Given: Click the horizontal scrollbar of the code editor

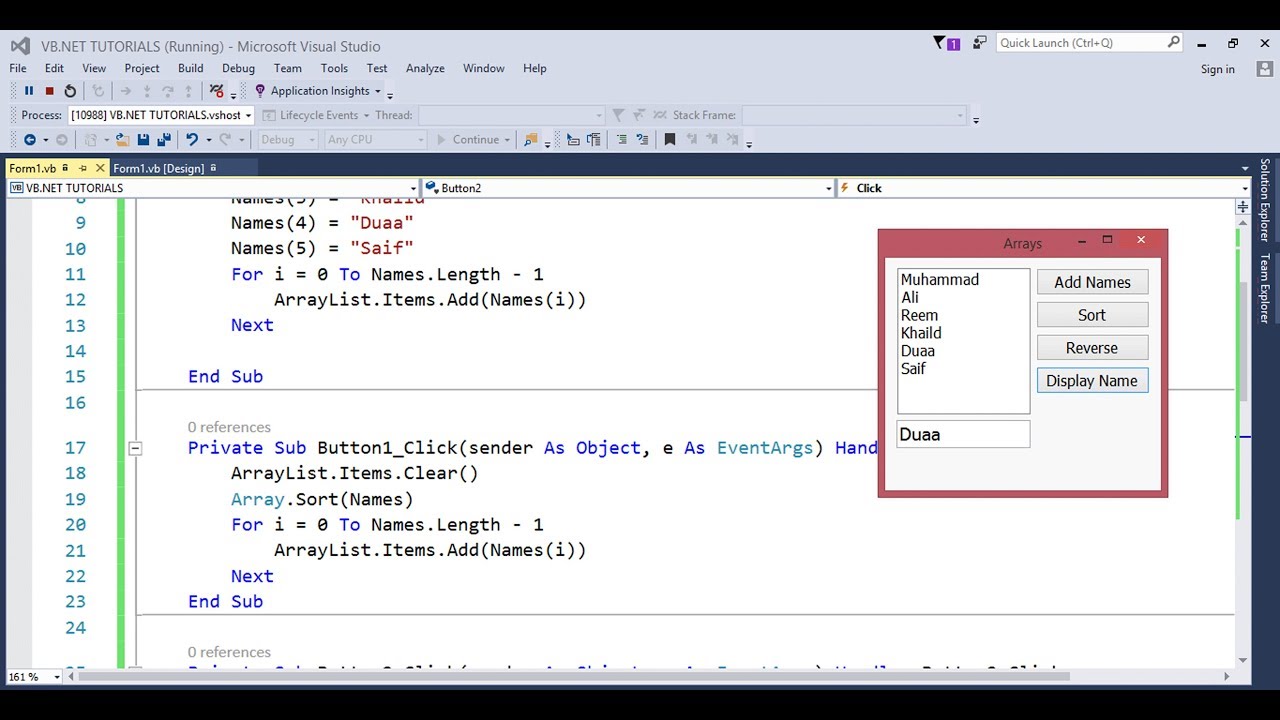Looking at the screenshot, I should [574, 677].
